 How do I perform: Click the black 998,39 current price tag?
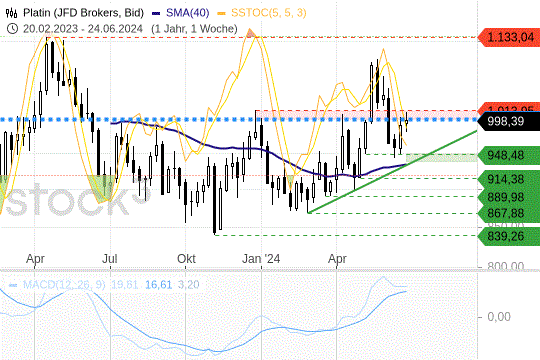[x=509, y=121]
